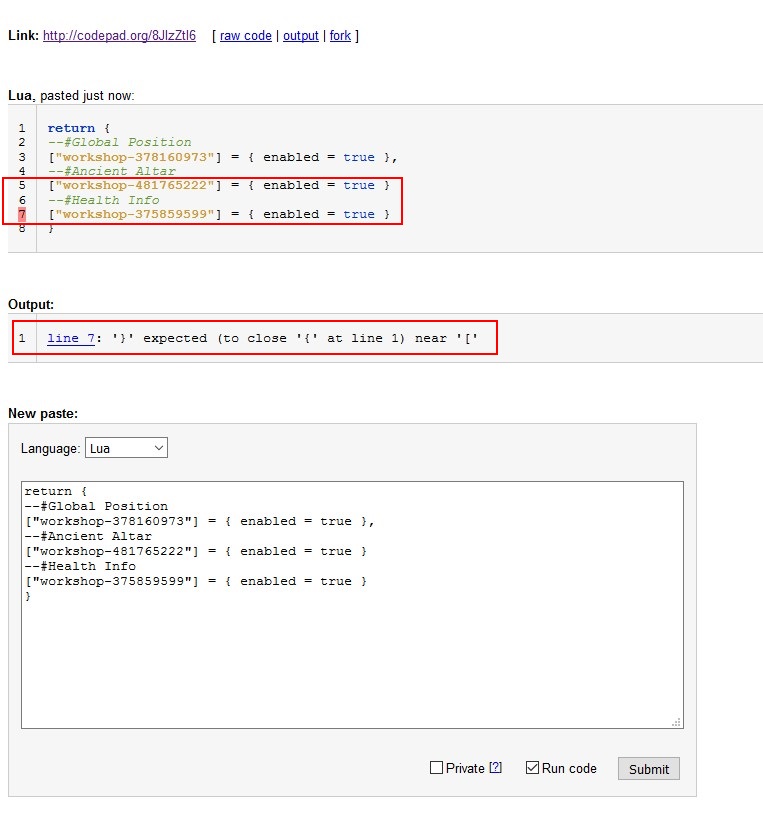Follow the 'line 7' error link in Output
The image size is (763, 835).
pyautogui.click(x=70, y=338)
